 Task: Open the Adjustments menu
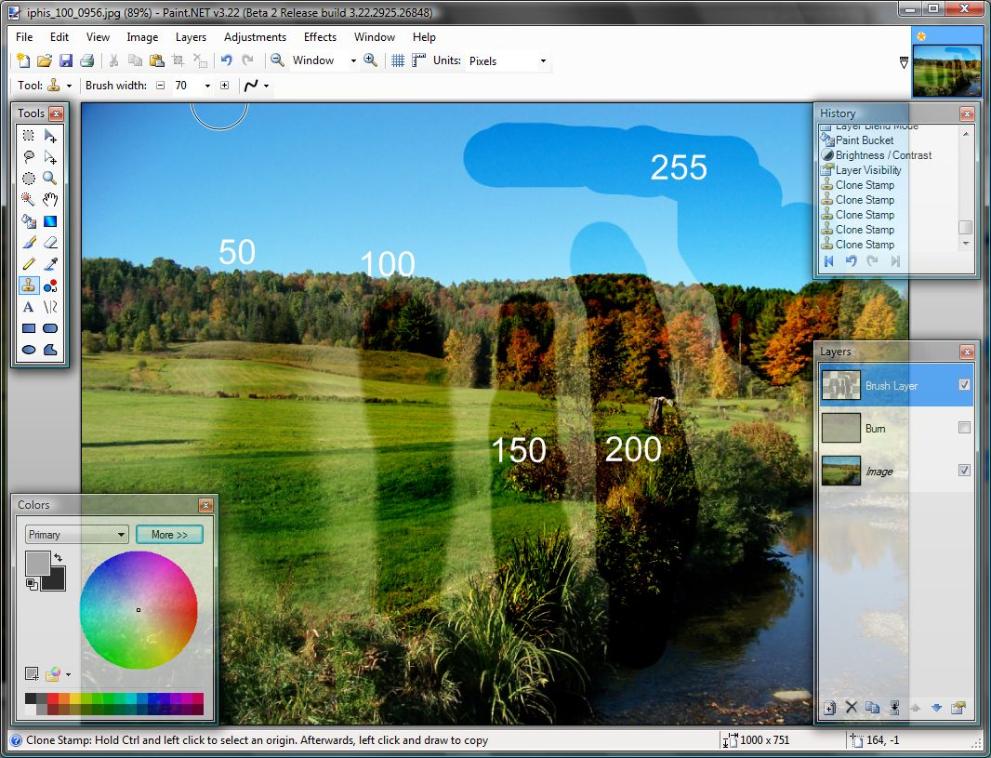click(x=255, y=37)
